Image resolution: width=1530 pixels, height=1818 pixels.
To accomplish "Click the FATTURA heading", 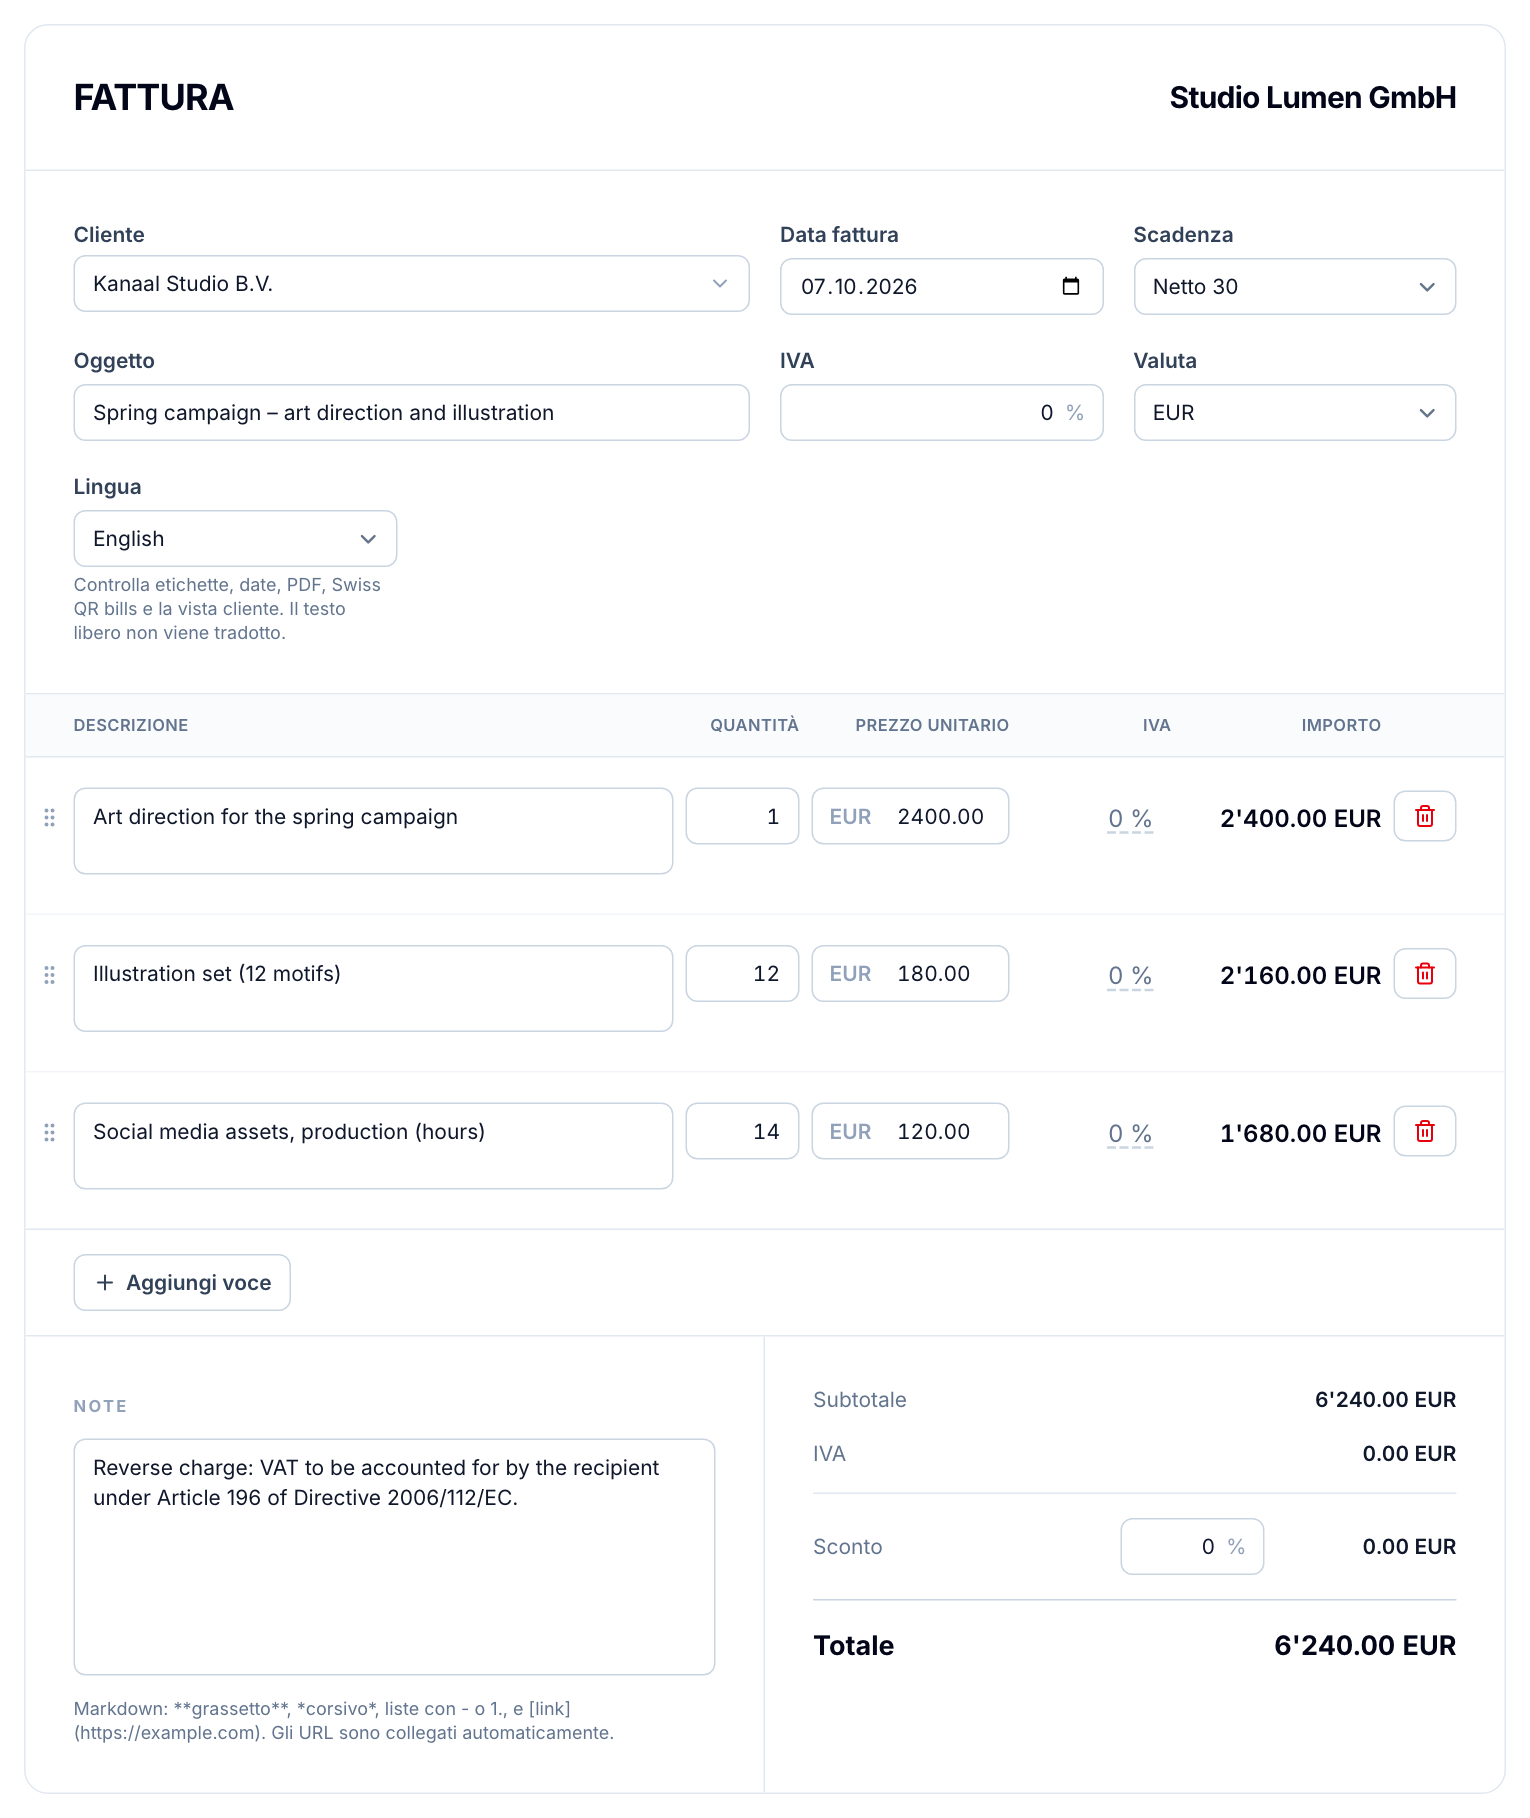I will click(154, 98).
